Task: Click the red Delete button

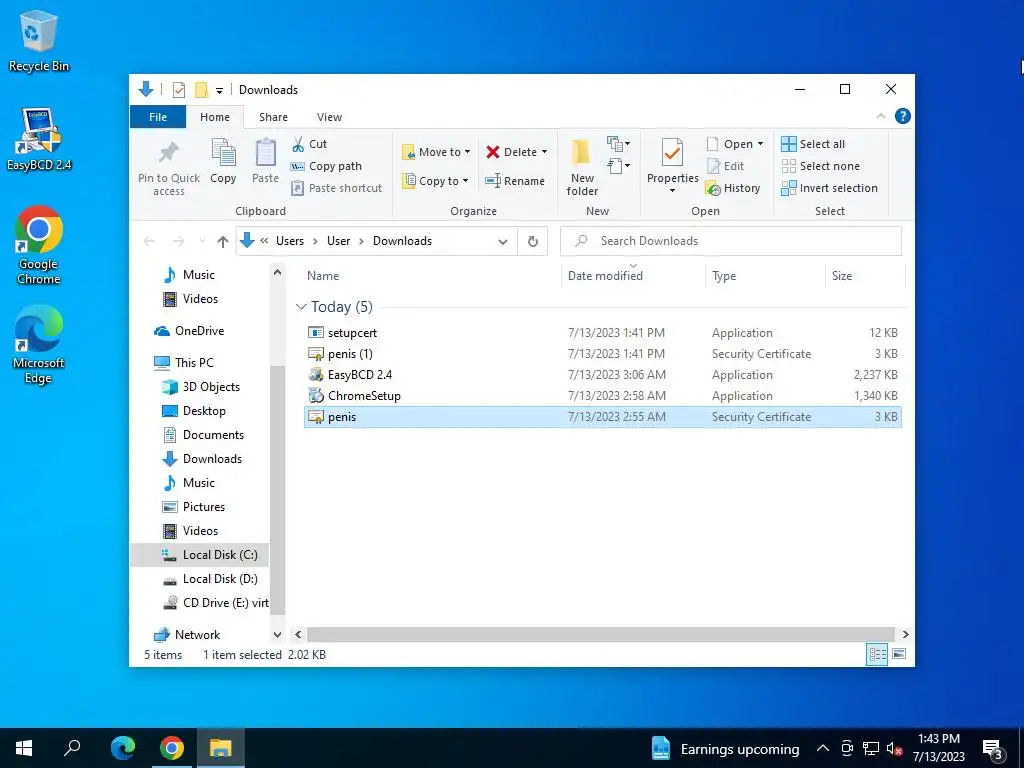Action: coord(511,152)
